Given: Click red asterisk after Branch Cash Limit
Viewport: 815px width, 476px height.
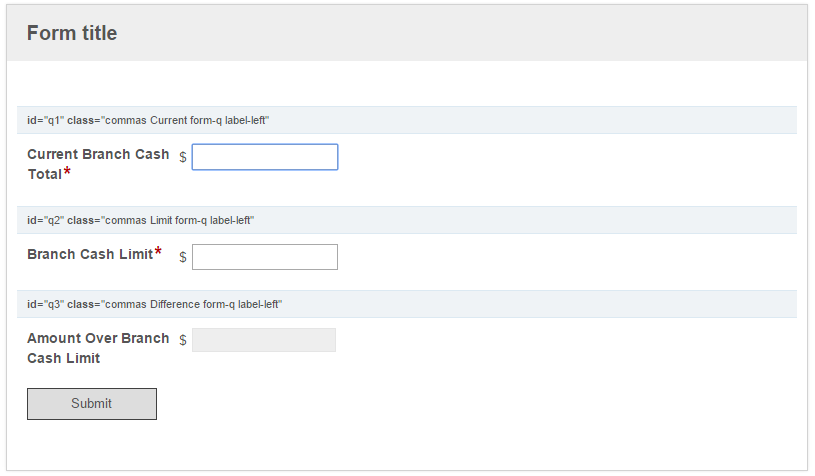Looking at the screenshot, I should point(158,252).
